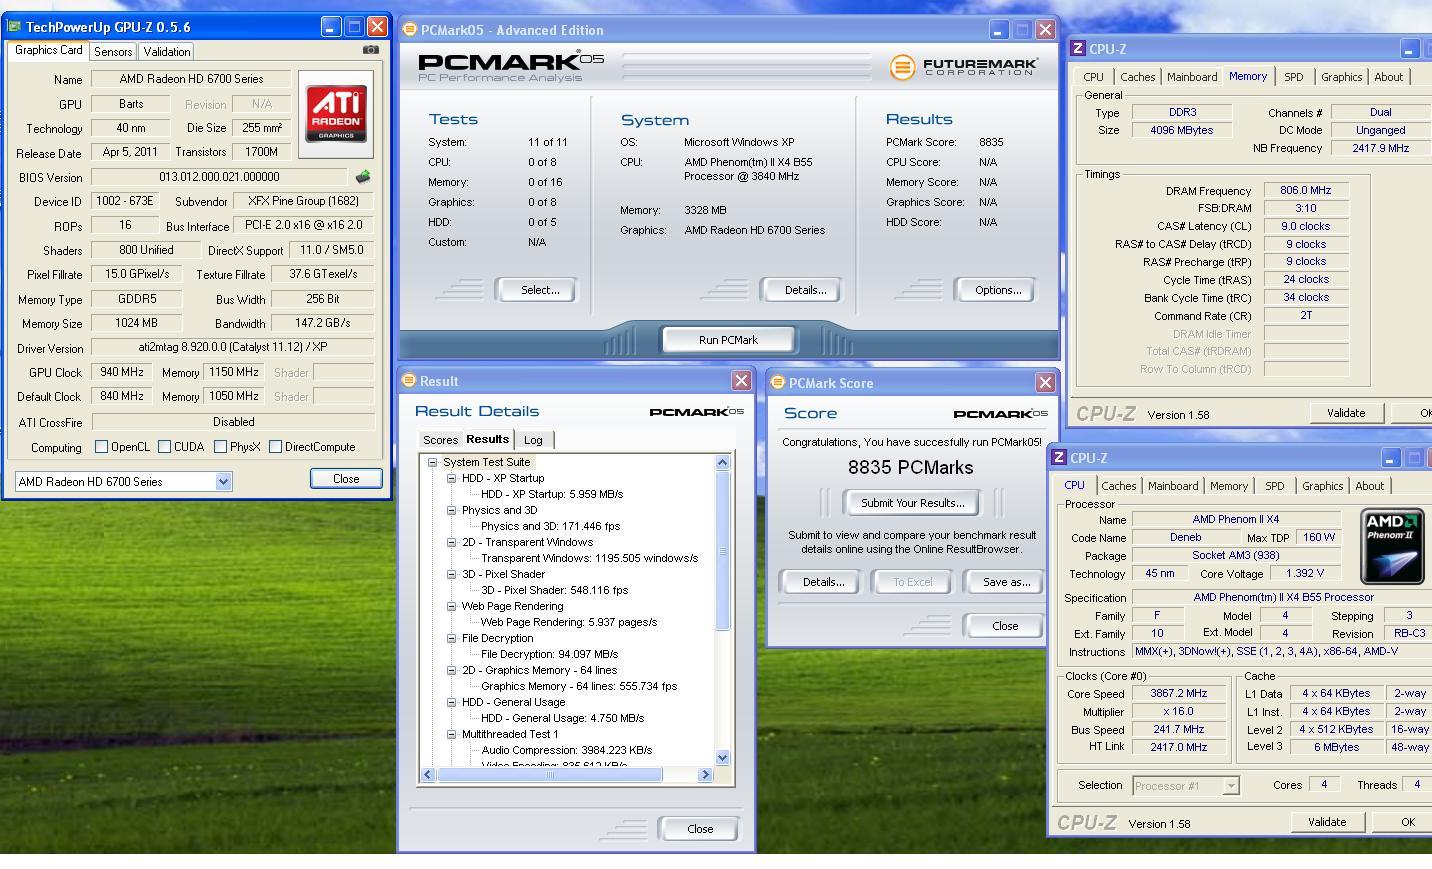Switch to the Sensors tab in GPU-Z

pyautogui.click(x=113, y=52)
